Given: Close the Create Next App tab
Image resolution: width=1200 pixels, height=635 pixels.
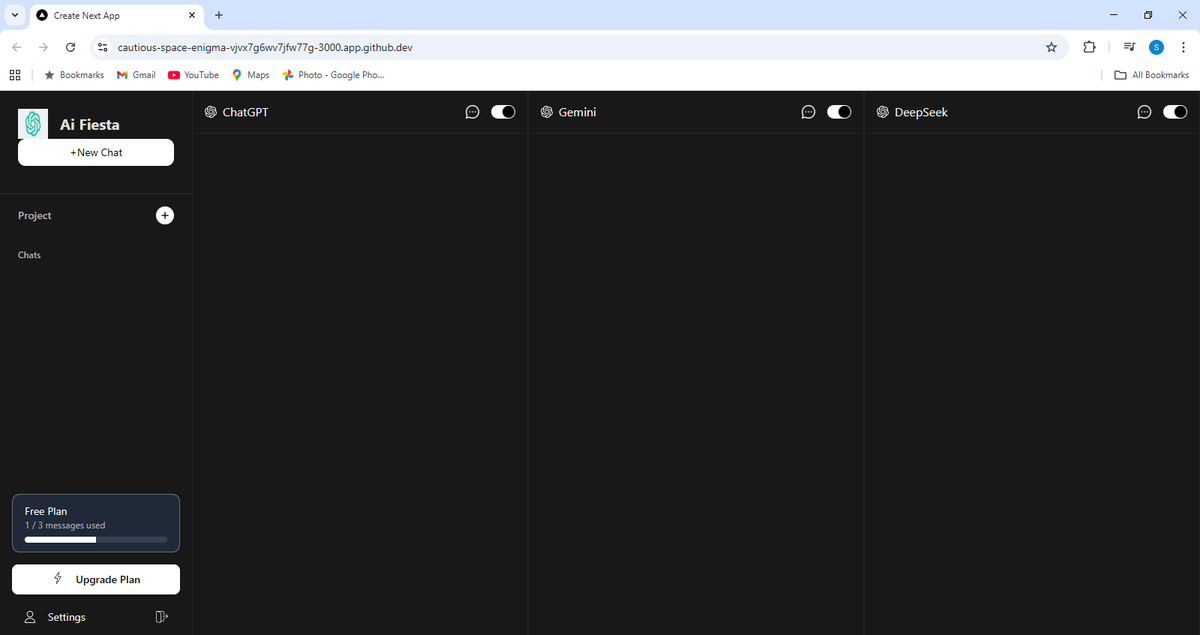Looking at the screenshot, I should pyautogui.click(x=192, y=15).
